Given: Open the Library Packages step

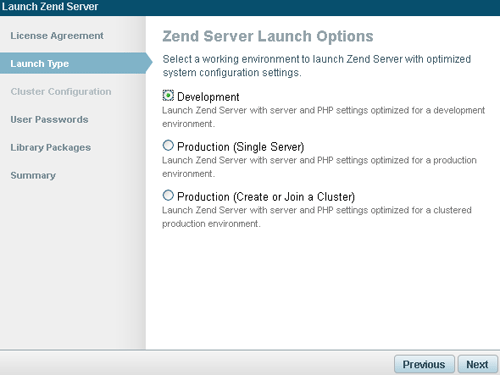Looking at the screenshot, I should coord(51,147).
